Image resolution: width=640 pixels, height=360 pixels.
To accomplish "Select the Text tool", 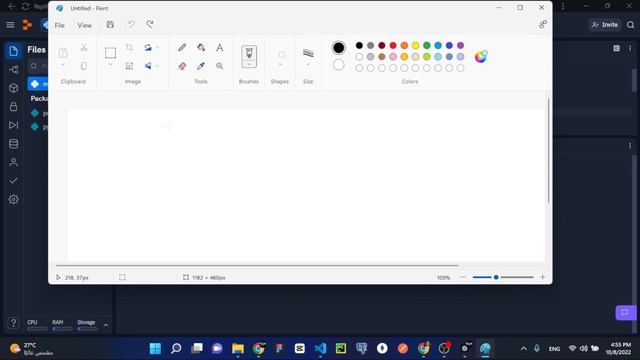I will tap(220, 47).
